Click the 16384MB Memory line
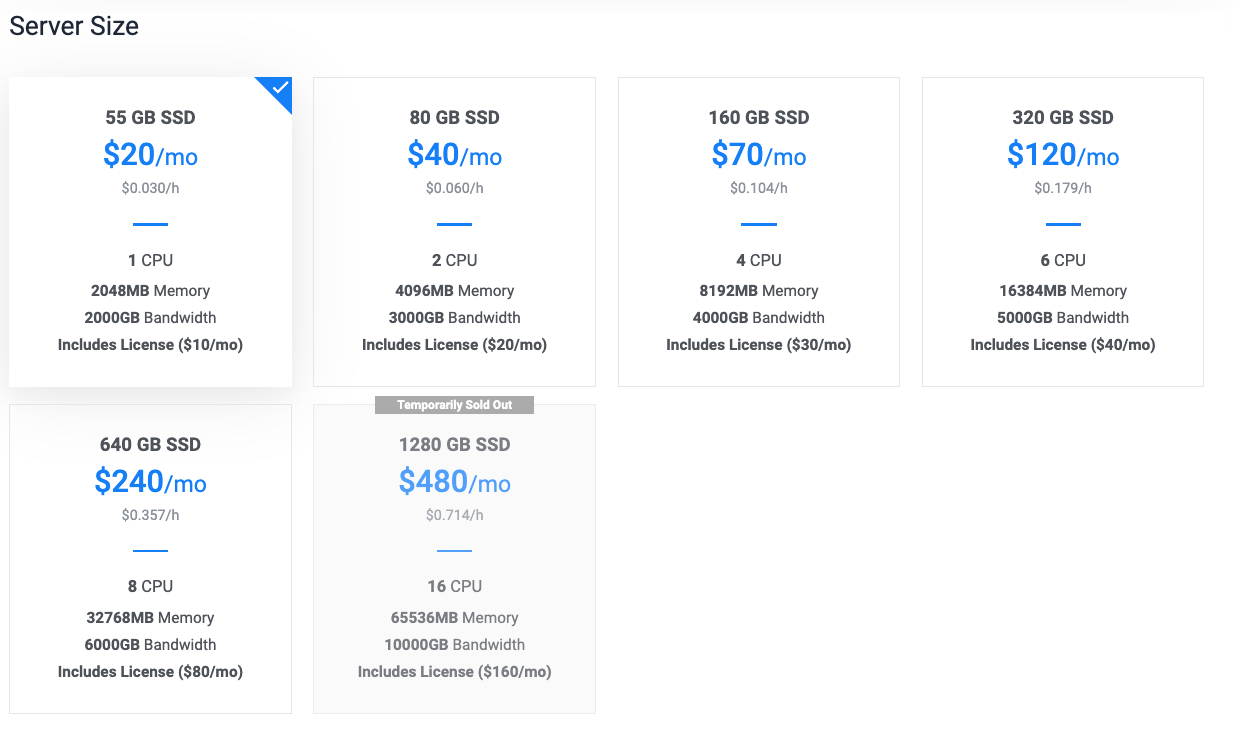 1062,291
